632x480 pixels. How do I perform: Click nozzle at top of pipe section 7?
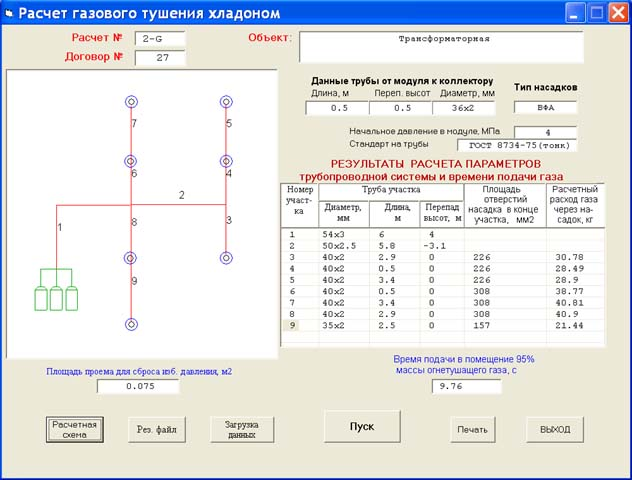[131, 101]
